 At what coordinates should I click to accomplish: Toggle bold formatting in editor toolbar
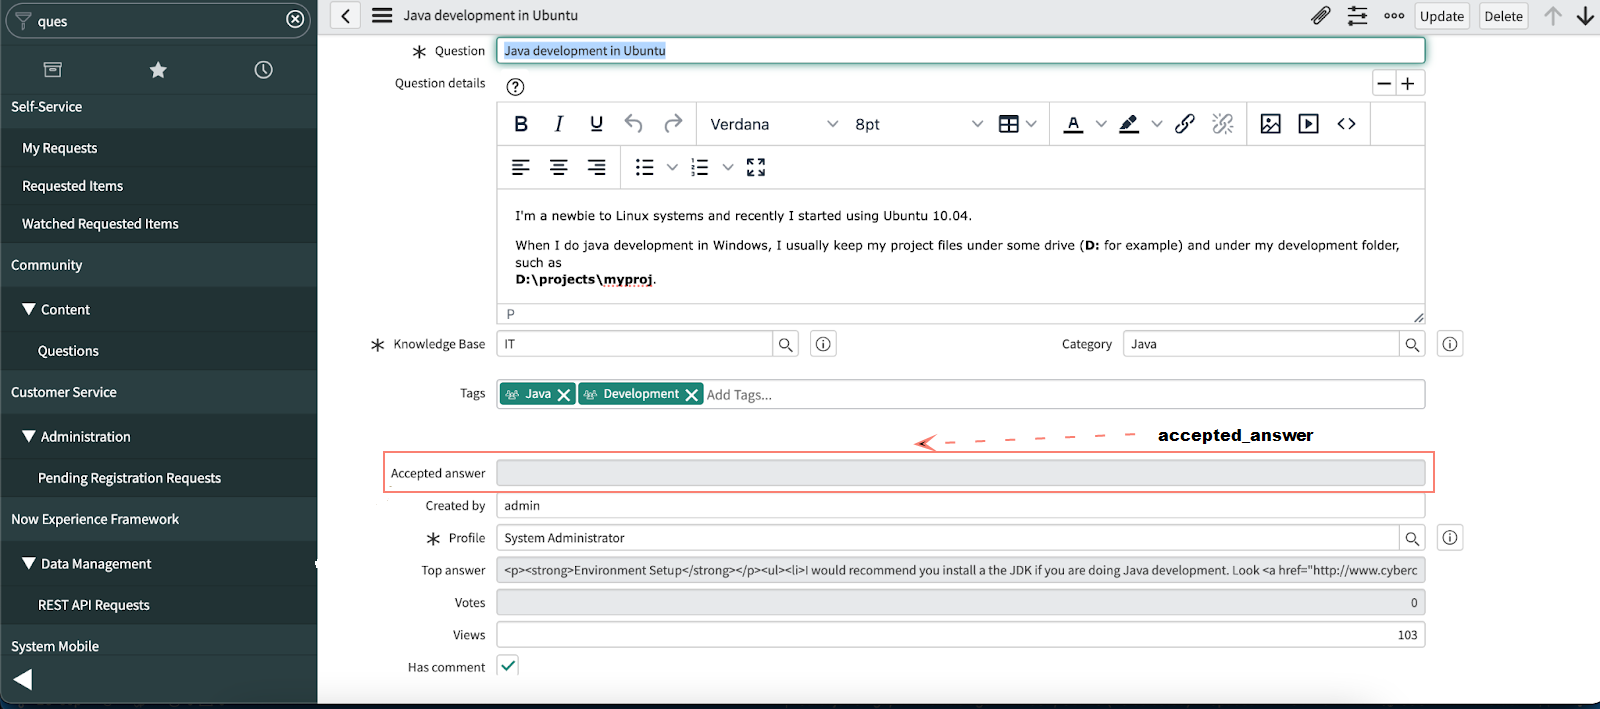tap(521, 124)
